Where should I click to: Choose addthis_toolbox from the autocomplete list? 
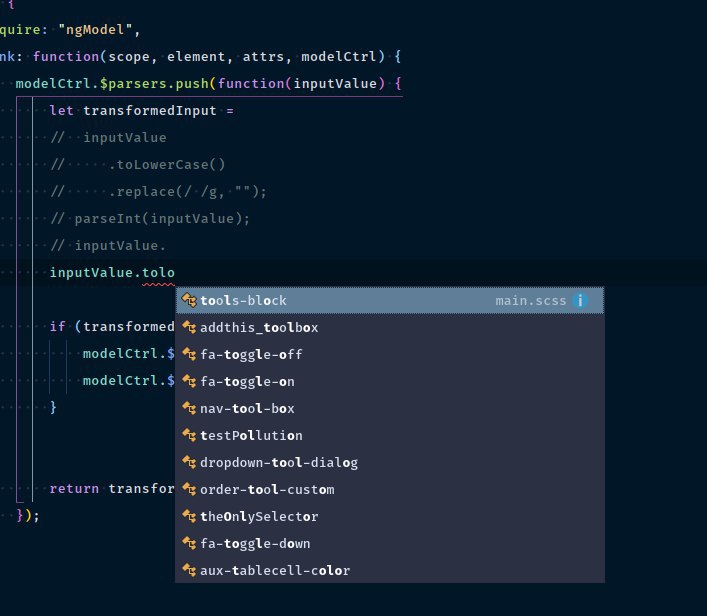390,327
